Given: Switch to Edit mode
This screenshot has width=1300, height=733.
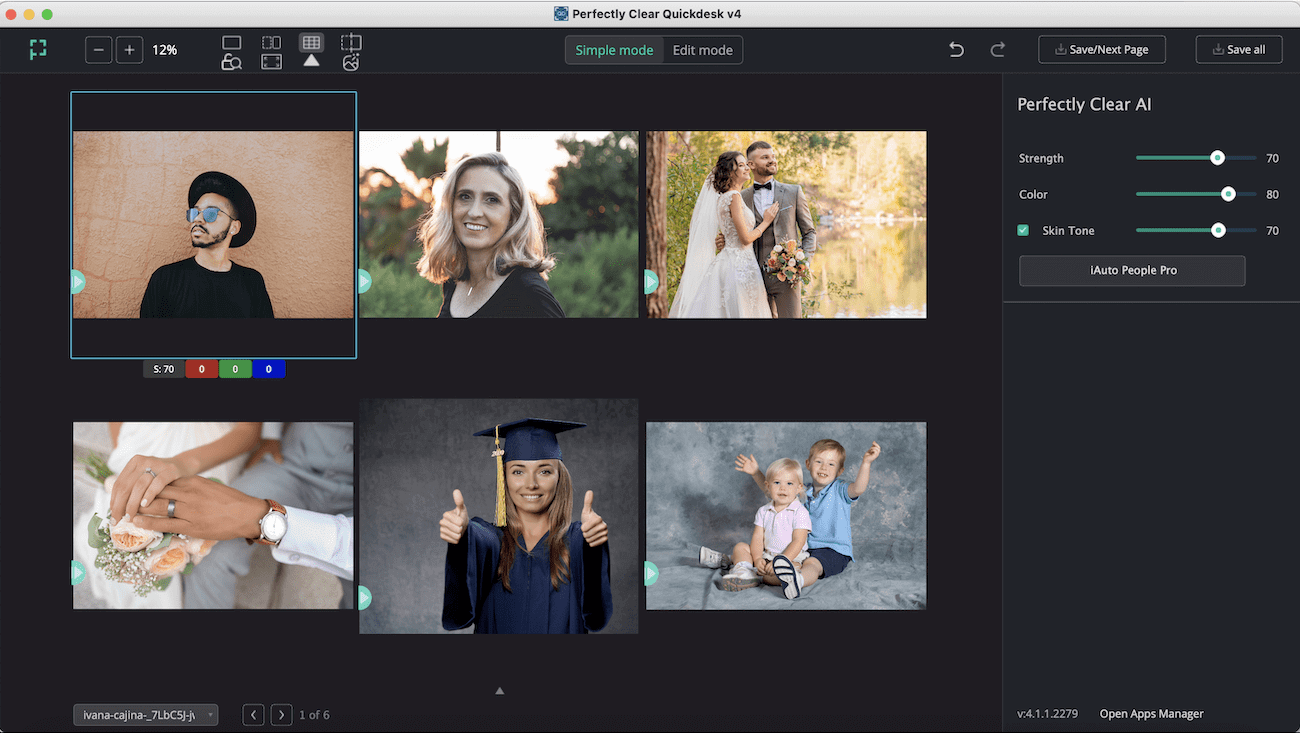Looking at the screenshot, I should click(x=702, y=50).
